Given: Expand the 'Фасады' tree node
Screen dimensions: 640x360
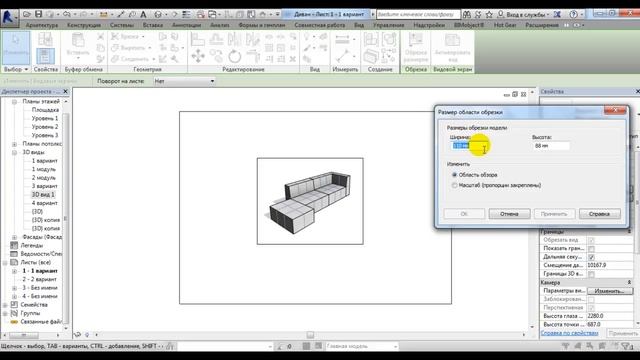Looking at the screenshot, I should point(14,237).
